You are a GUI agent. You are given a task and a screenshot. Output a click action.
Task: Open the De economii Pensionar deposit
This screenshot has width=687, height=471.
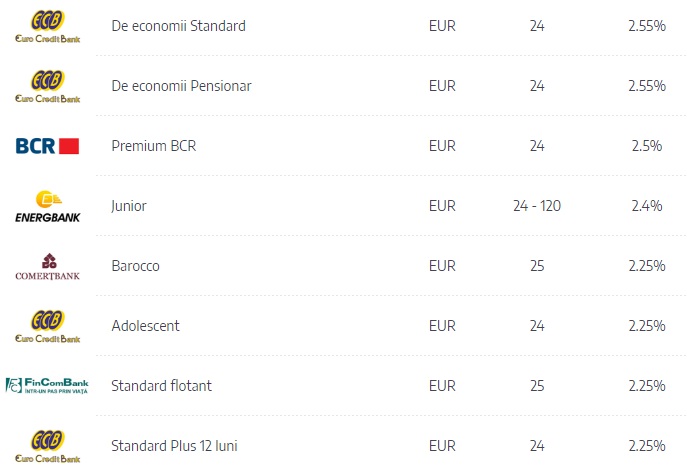pos(181,86)
